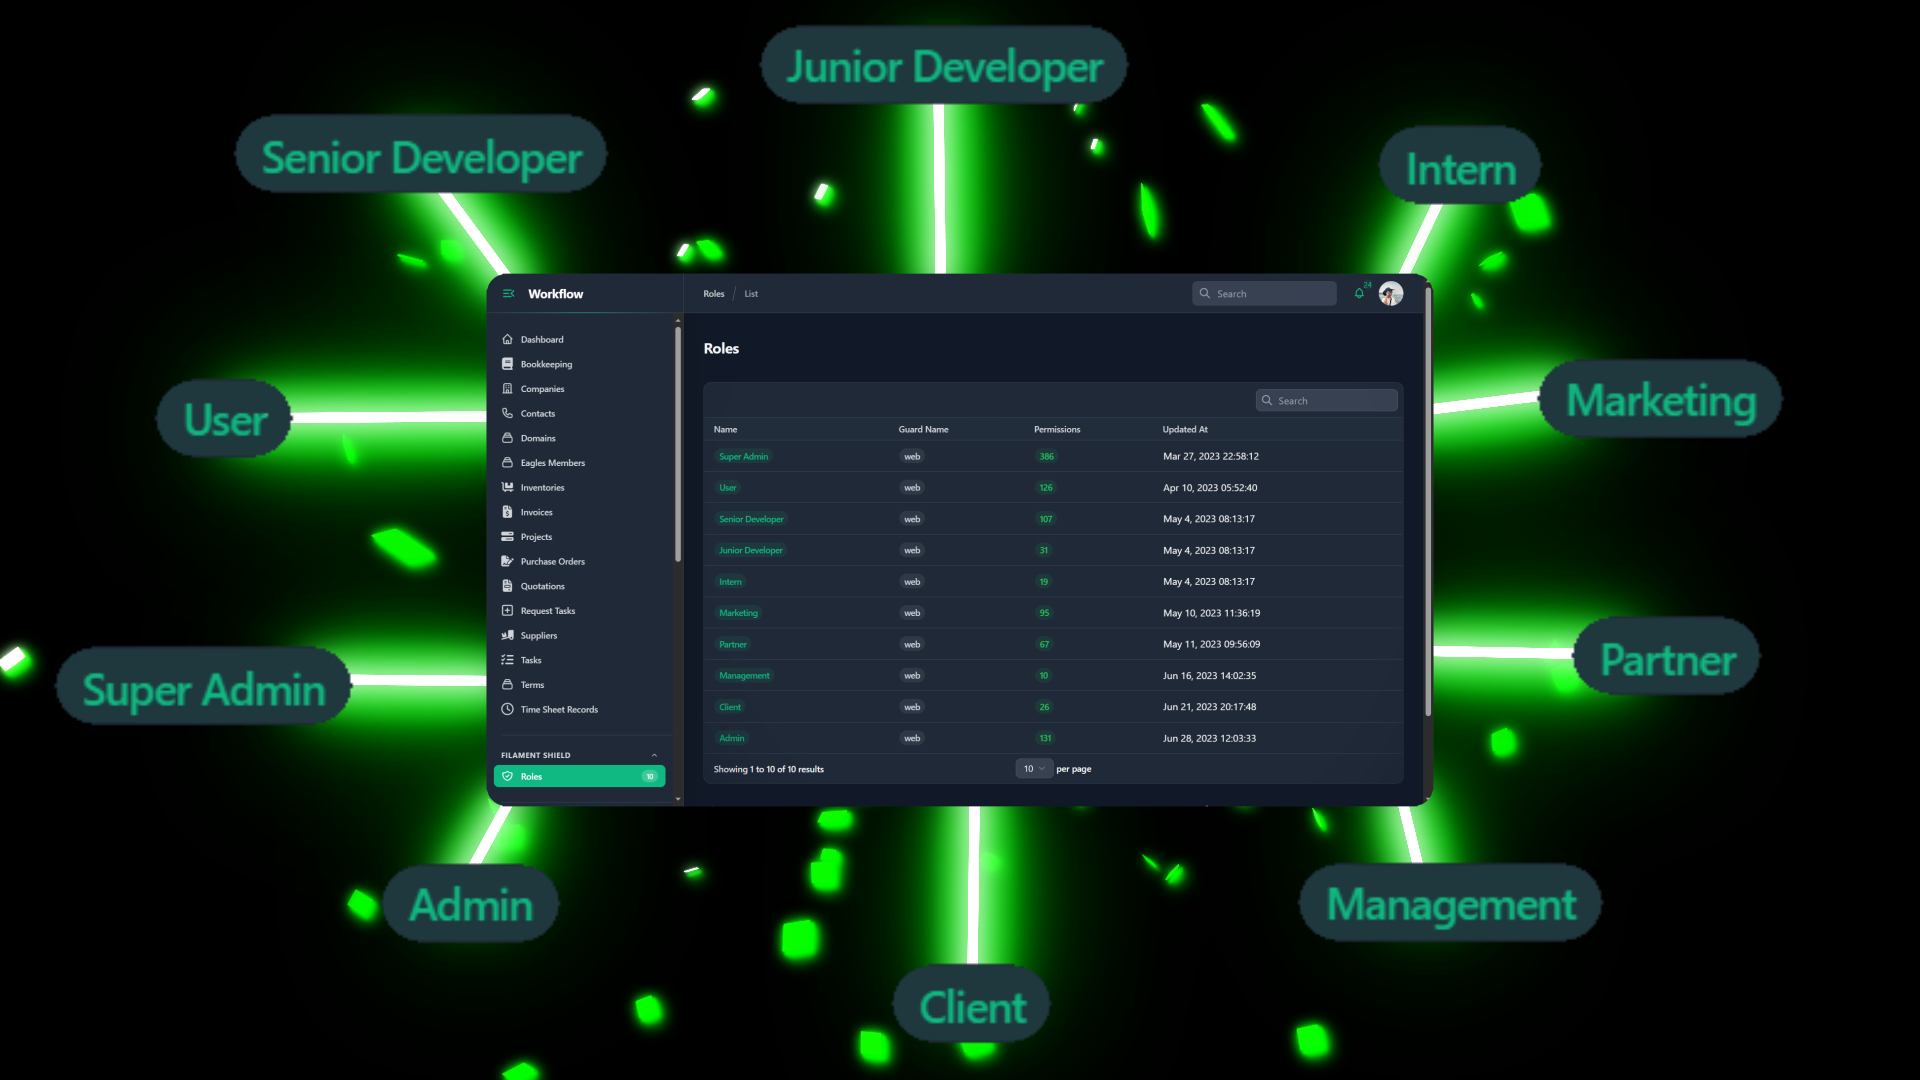Click the Projects stack icon
This screenshot has height=1080, width=1920.
coord(507,537)
